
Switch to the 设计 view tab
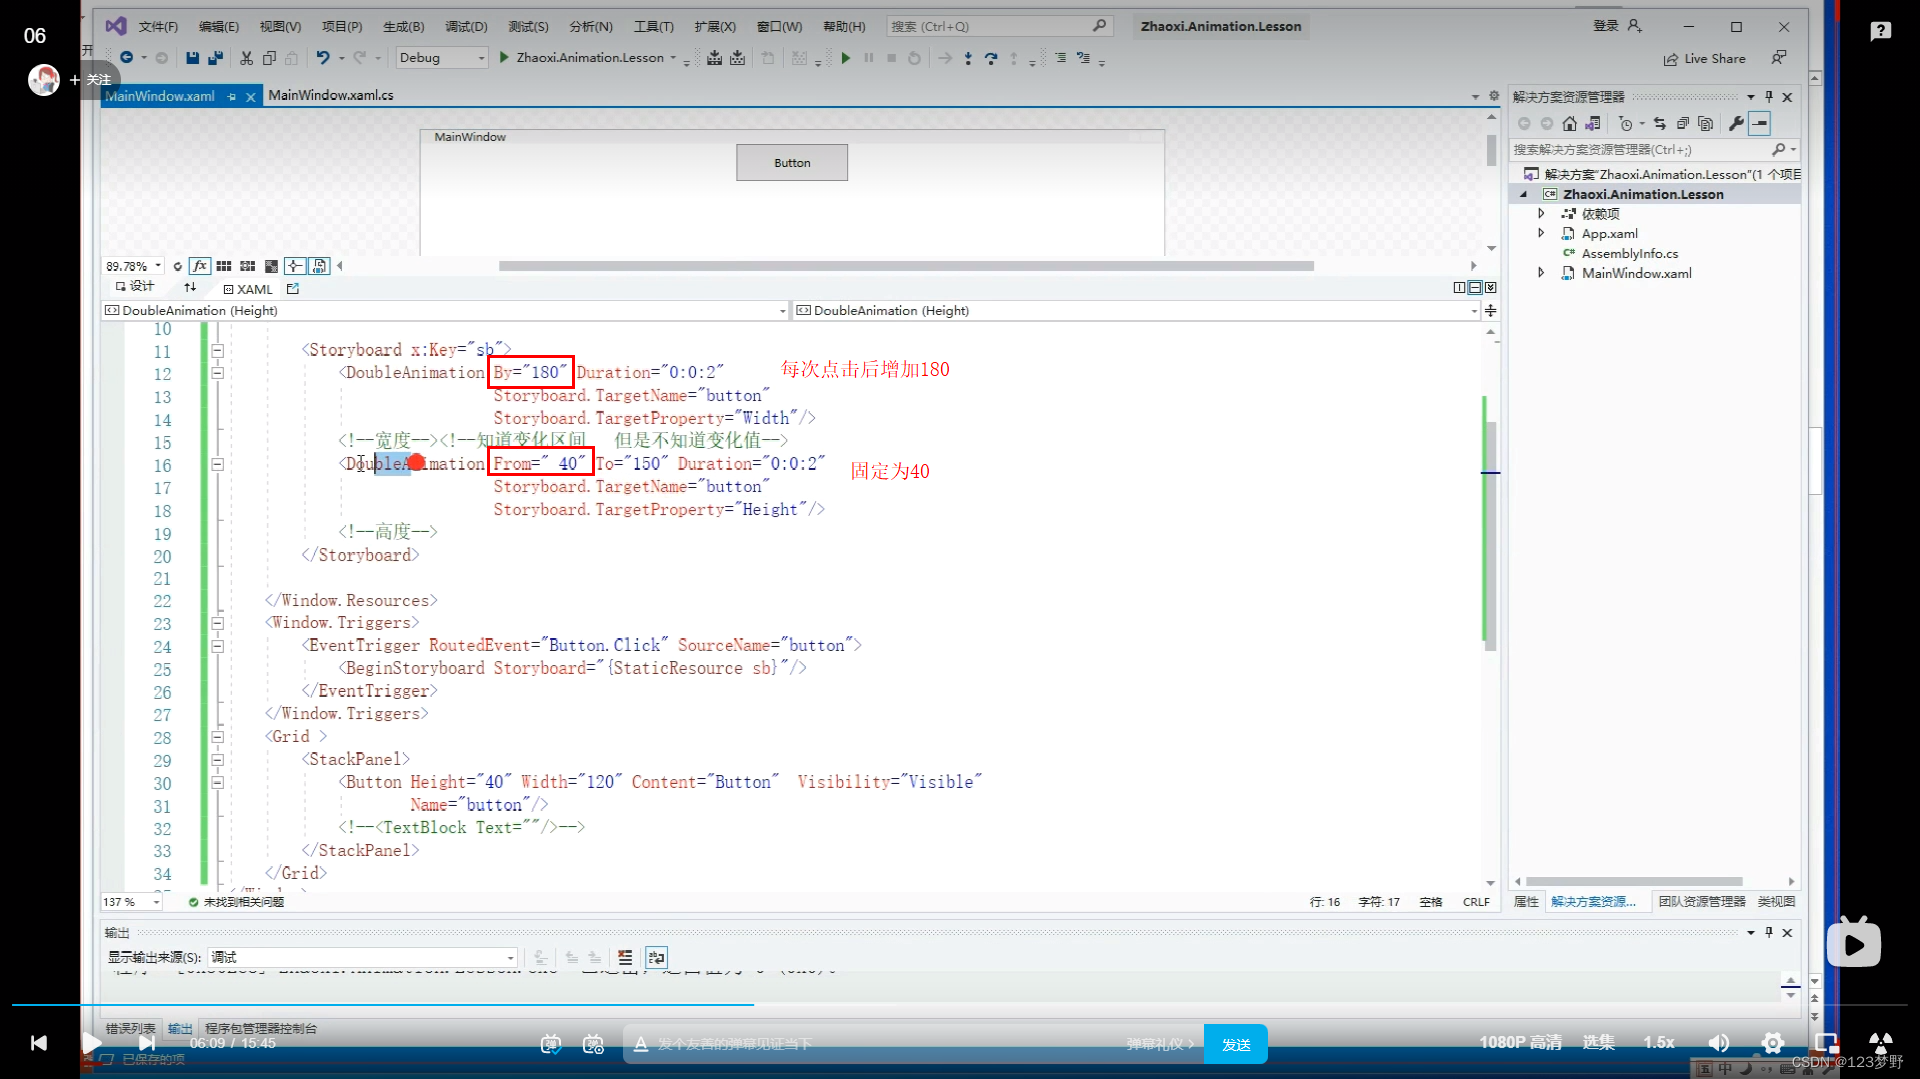pos(135,287)
